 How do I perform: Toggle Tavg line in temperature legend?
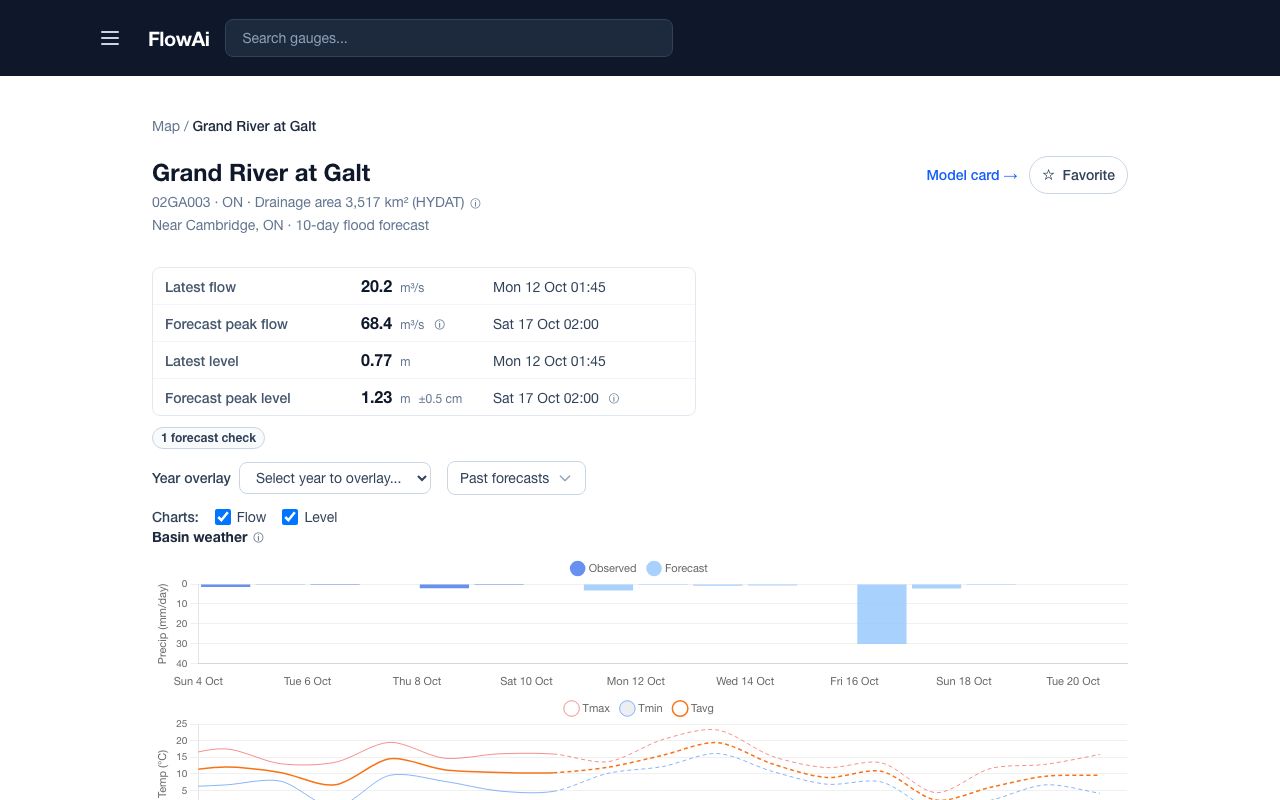tap(693, 708)
